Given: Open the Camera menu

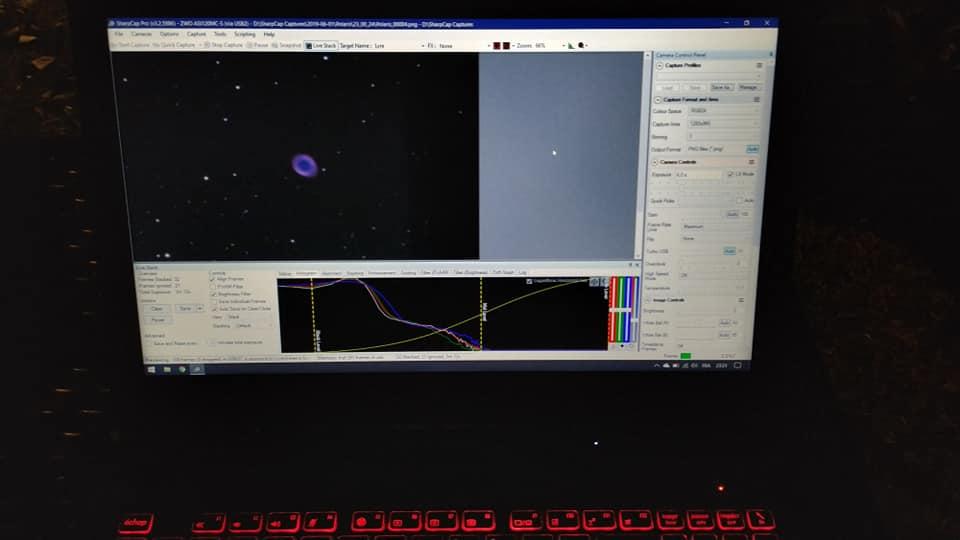Looking at the screenshot, I should pos(141,34).
